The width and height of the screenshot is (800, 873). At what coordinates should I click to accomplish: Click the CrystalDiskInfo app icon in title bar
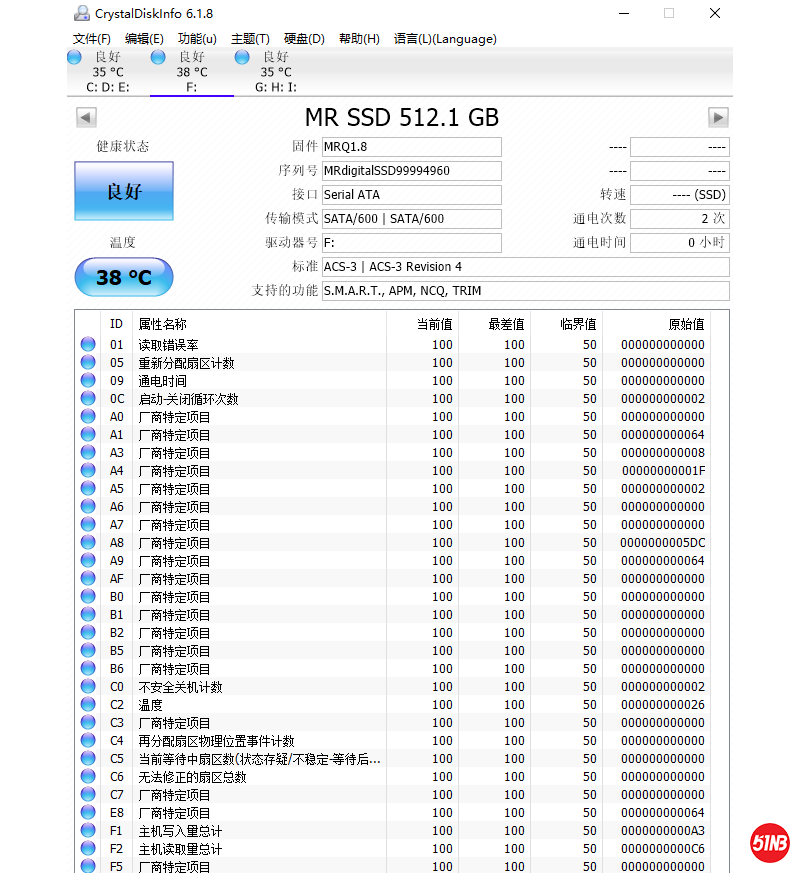pyautogui.click(x=81, y=13)
